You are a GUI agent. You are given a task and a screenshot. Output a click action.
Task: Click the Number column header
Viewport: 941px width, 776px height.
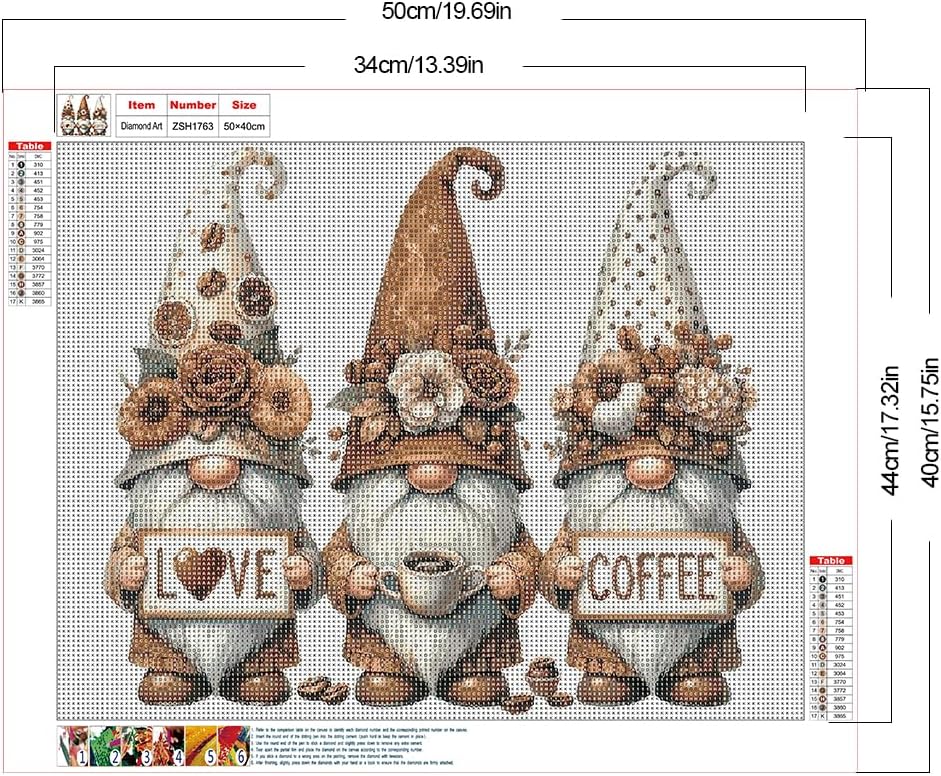[x=193, y=104]
